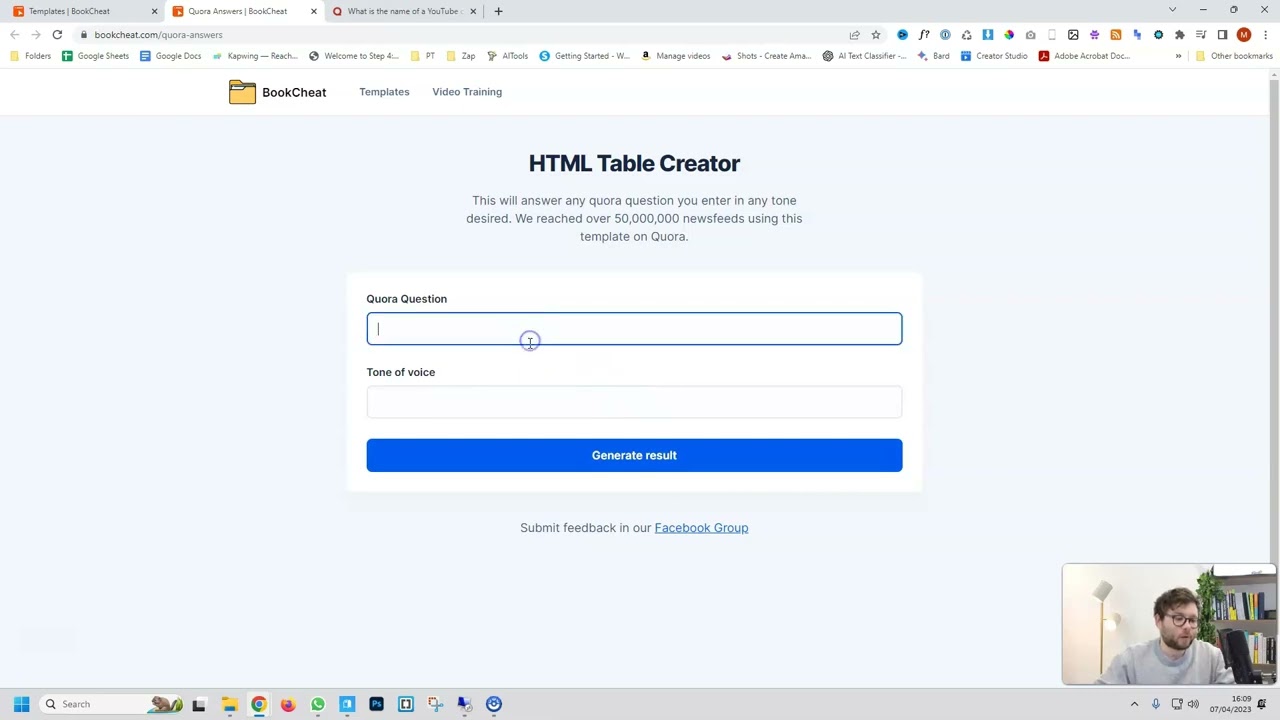The height and width of the screenshot is (720, 1280).
Task: Open WhatsApp from the taskbar
Action: [x=318, y=704]
